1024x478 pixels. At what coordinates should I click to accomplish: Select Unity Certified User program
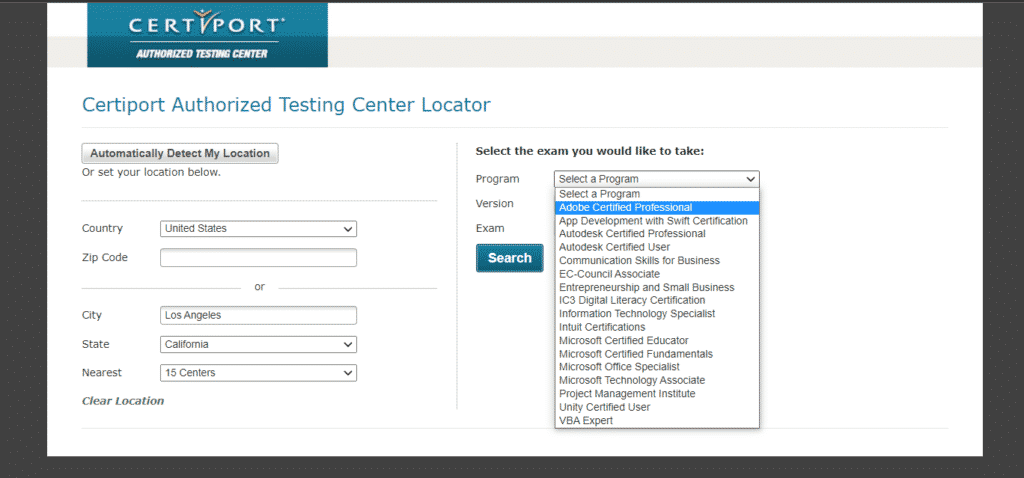[x=604, y=407]
